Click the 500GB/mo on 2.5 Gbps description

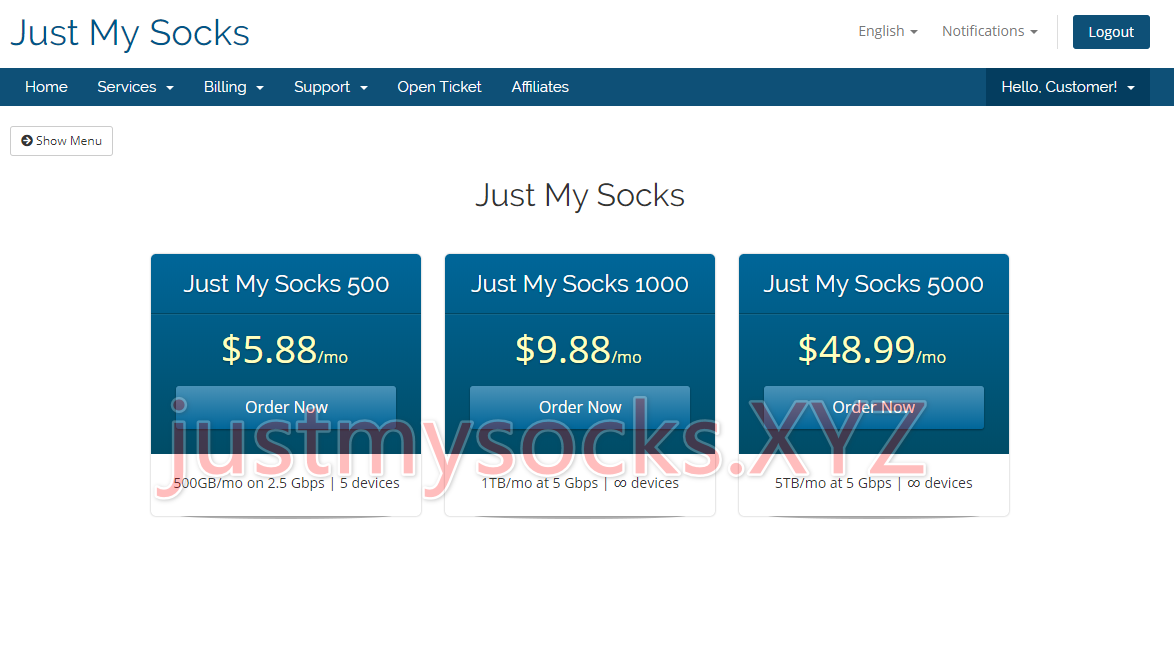[x=286, y=483]
